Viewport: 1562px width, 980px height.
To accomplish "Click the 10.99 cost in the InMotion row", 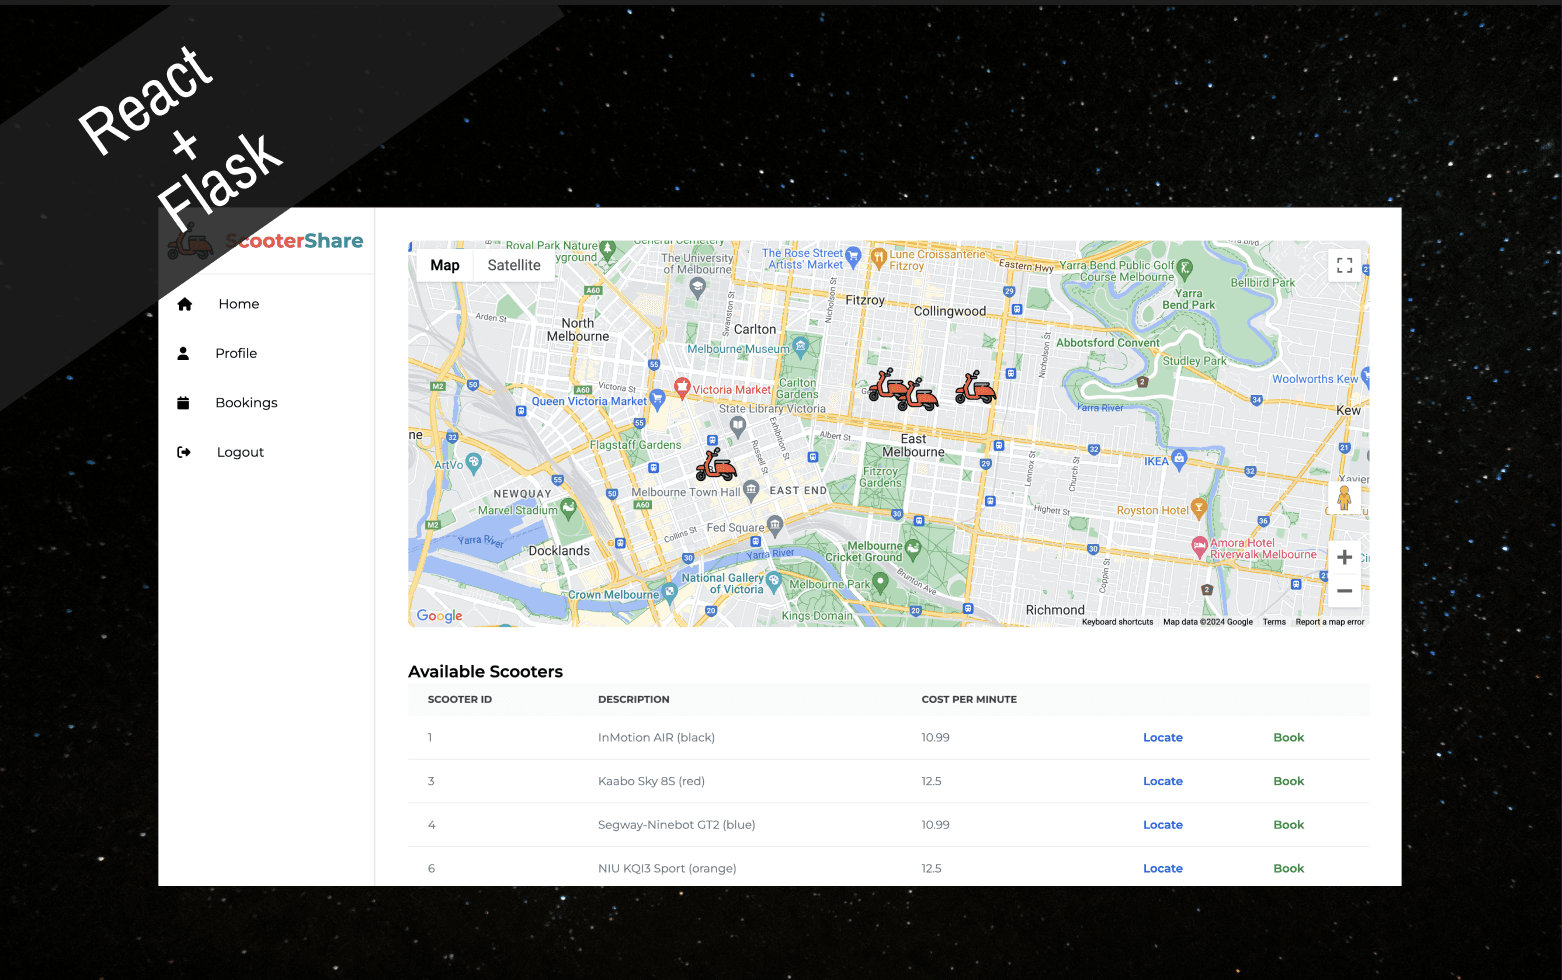I will pos(935,738).
